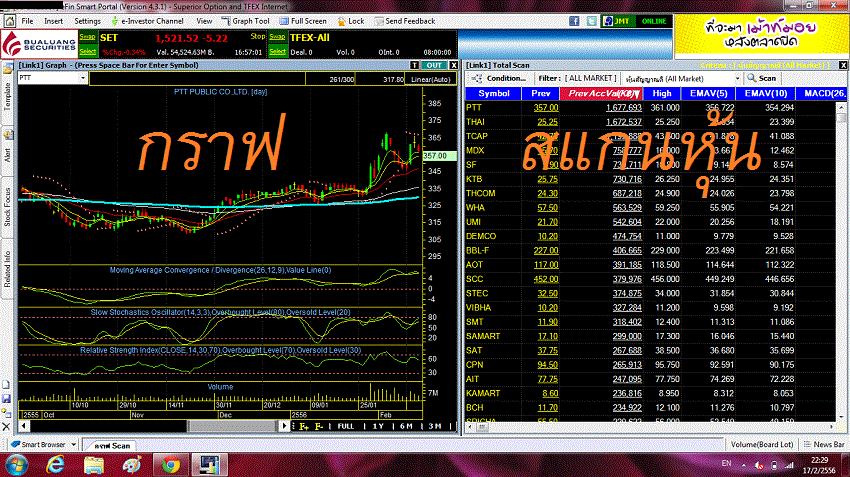The image size is (850, 477).
Task: Open the PTT symbol dropdown in Graph
Action: point(83,78)
